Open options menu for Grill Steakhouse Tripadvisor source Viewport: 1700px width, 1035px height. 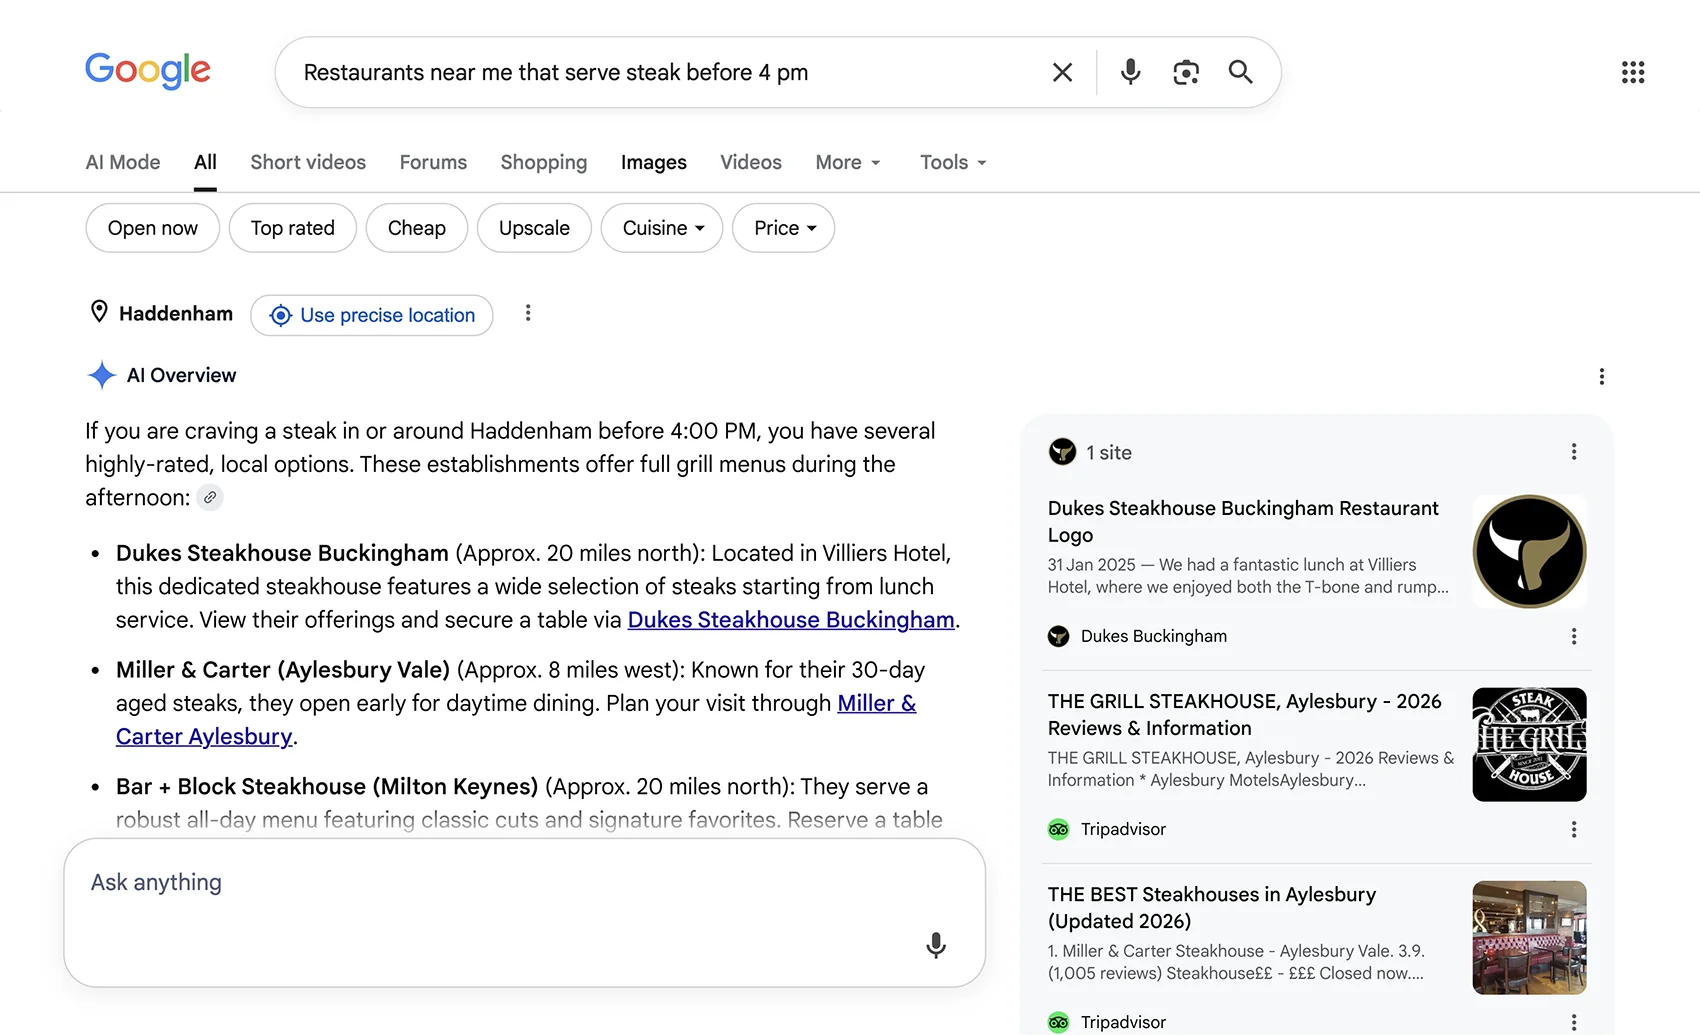pos(1574,829)
